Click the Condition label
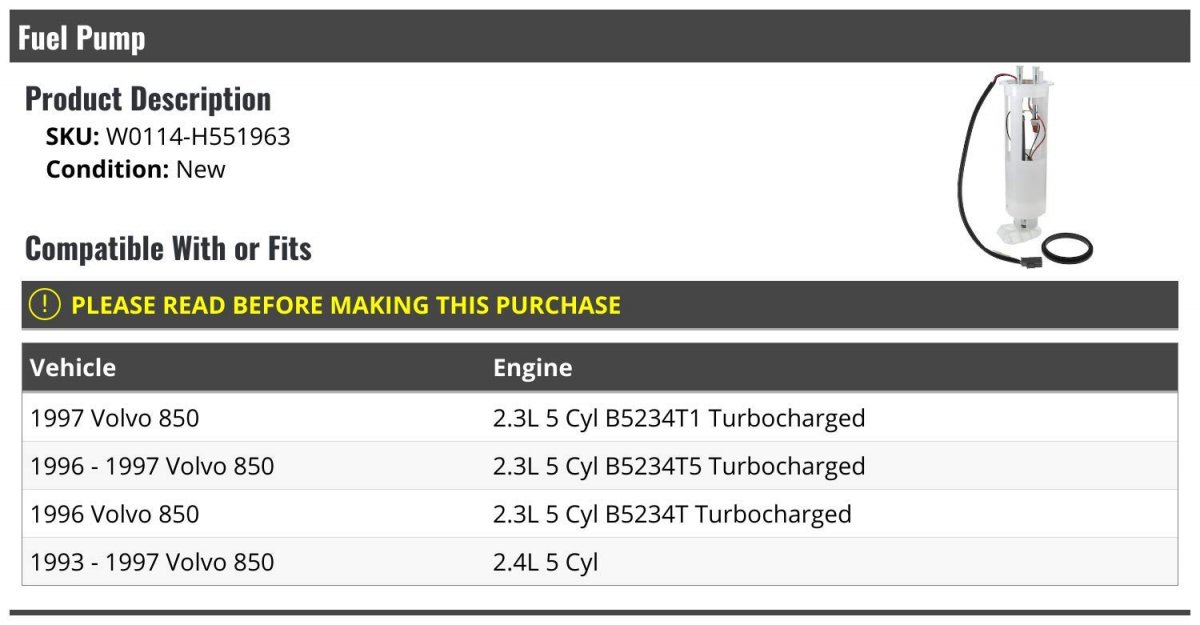 (108, 169)
